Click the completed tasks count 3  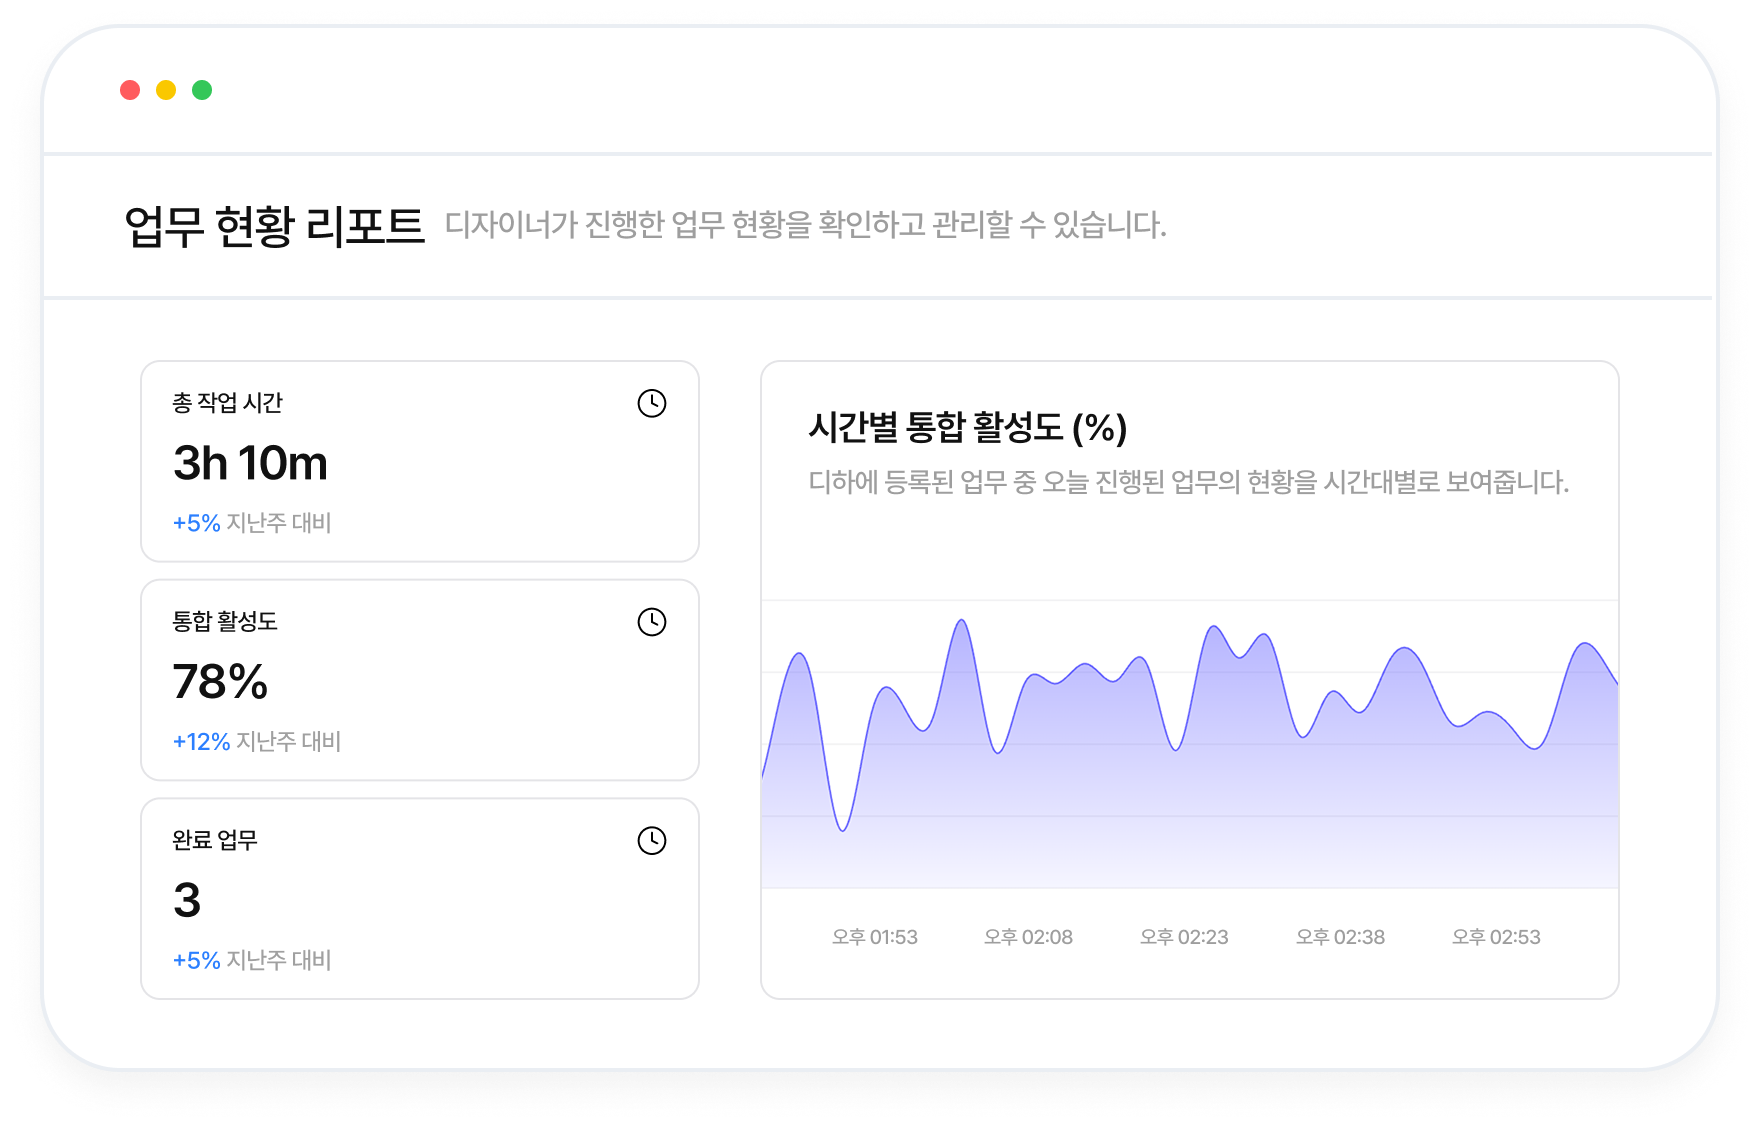(x=187, y=900)
